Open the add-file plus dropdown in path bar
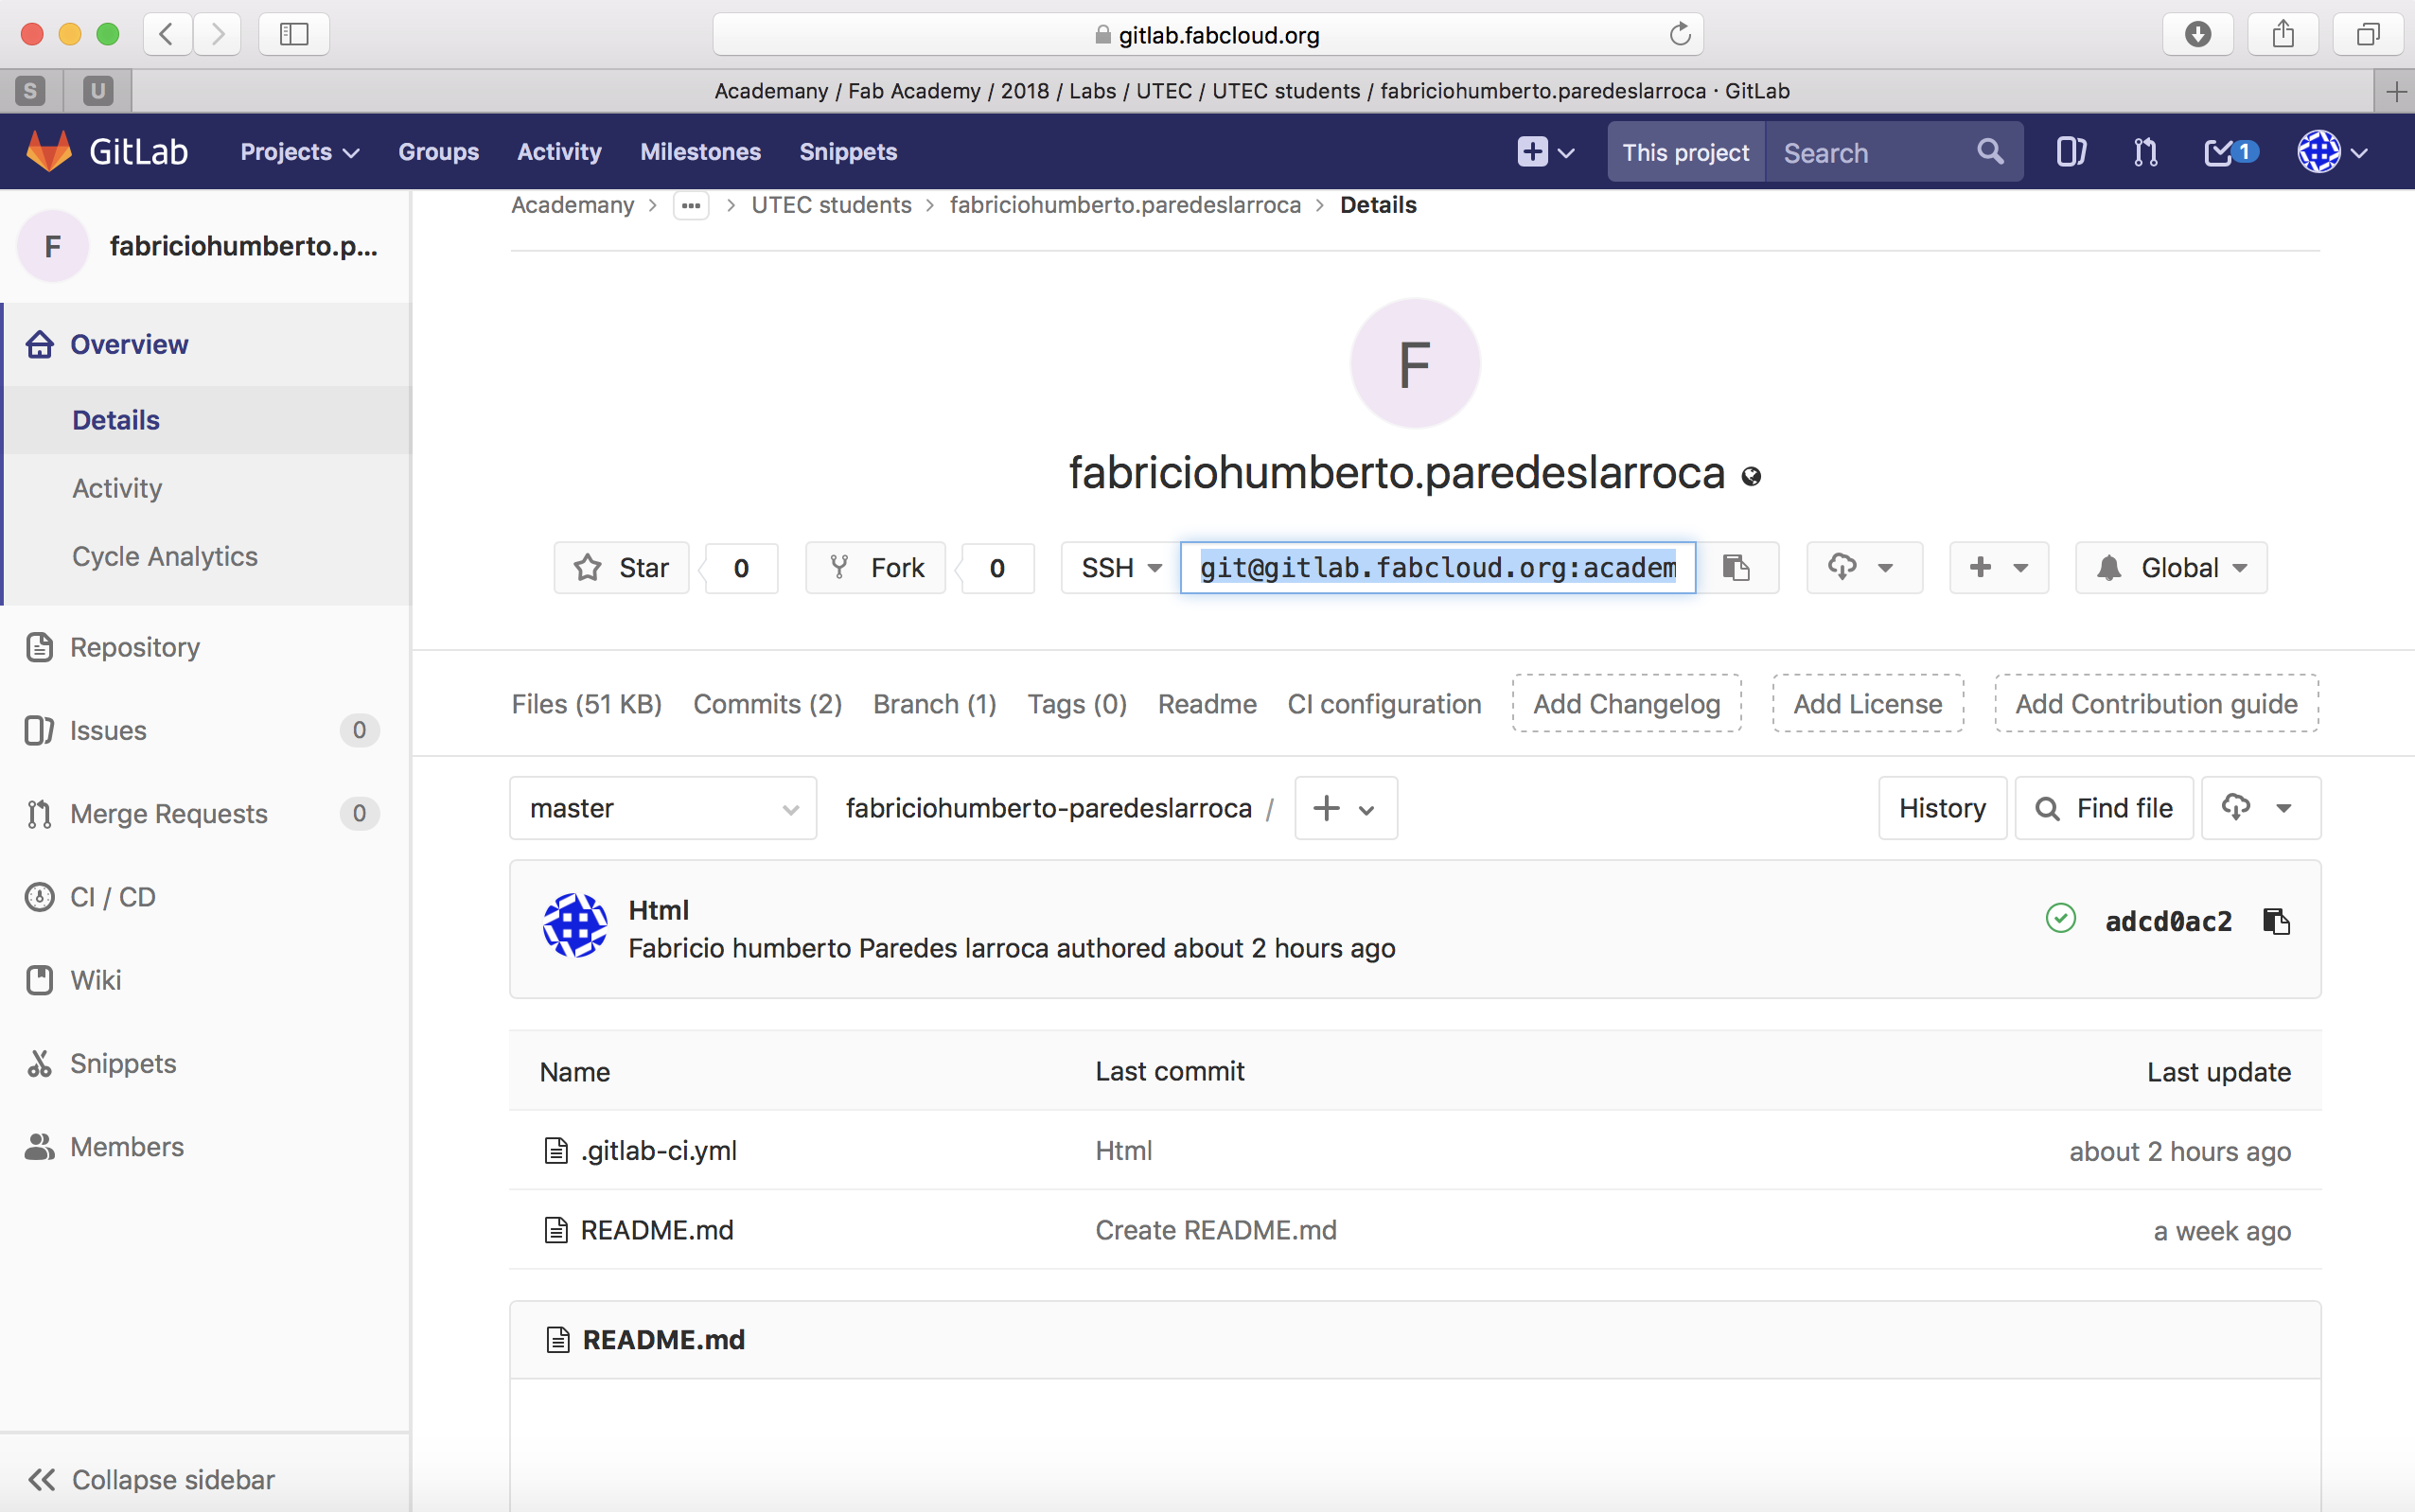Screen dimensions: 2415x1512 [x=1346, y=808]
